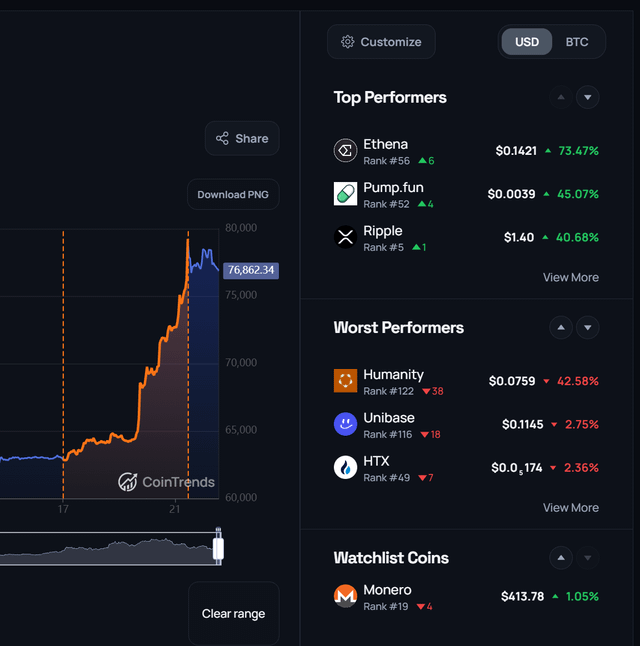640x646 pixels.
Task: Click Rank #122 under Humanity
Action: (x=388, y=391)
